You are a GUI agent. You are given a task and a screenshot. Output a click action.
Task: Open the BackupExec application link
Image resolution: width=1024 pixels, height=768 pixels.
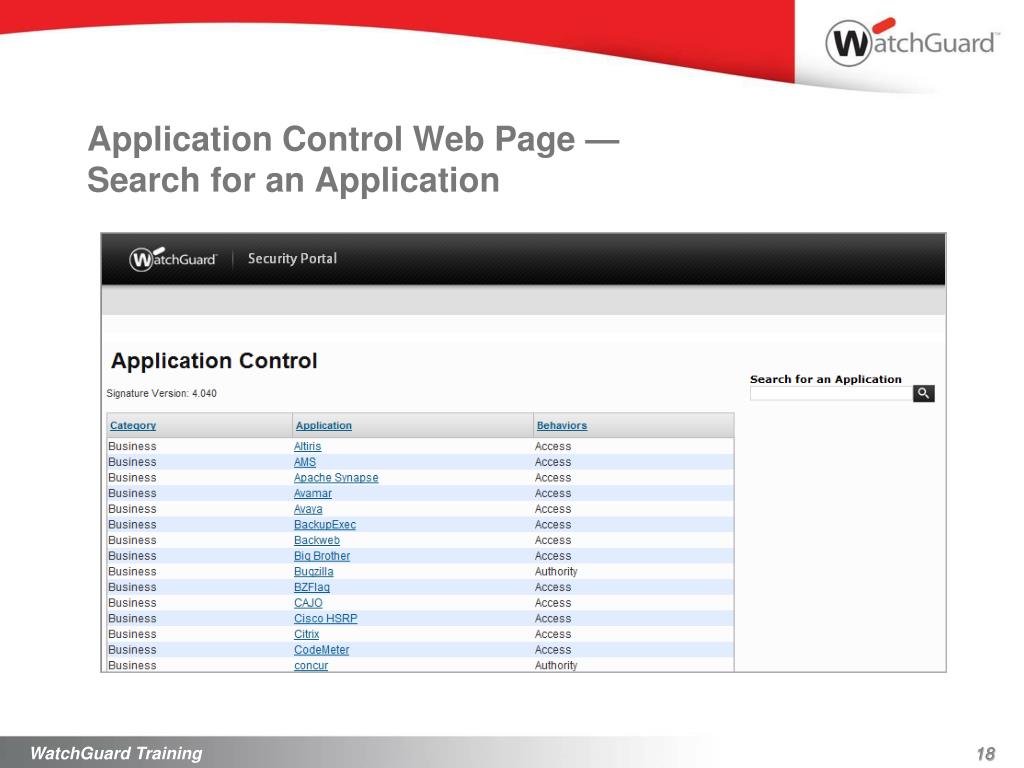[x=325, y=524]
